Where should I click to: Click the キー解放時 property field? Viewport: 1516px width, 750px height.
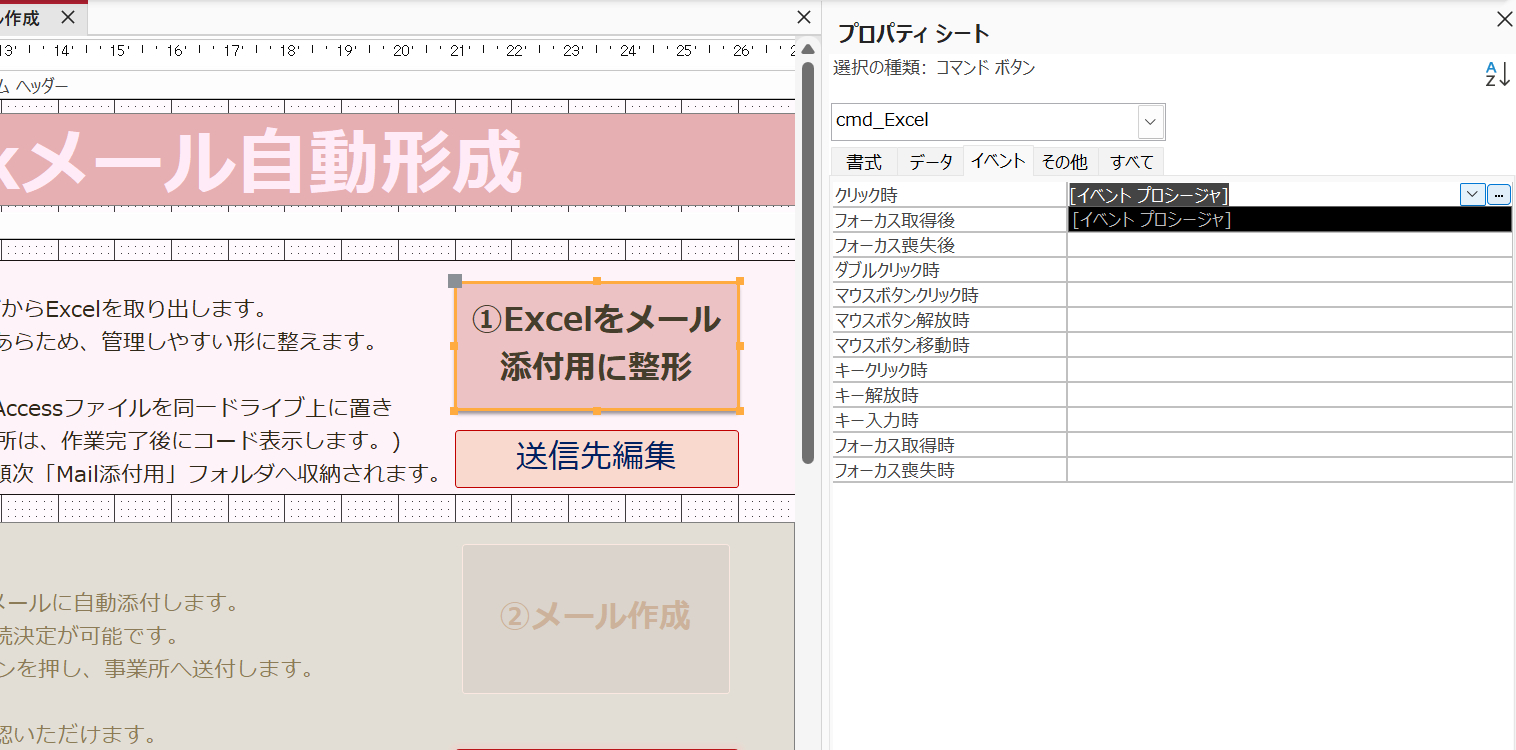[1289, 395]
